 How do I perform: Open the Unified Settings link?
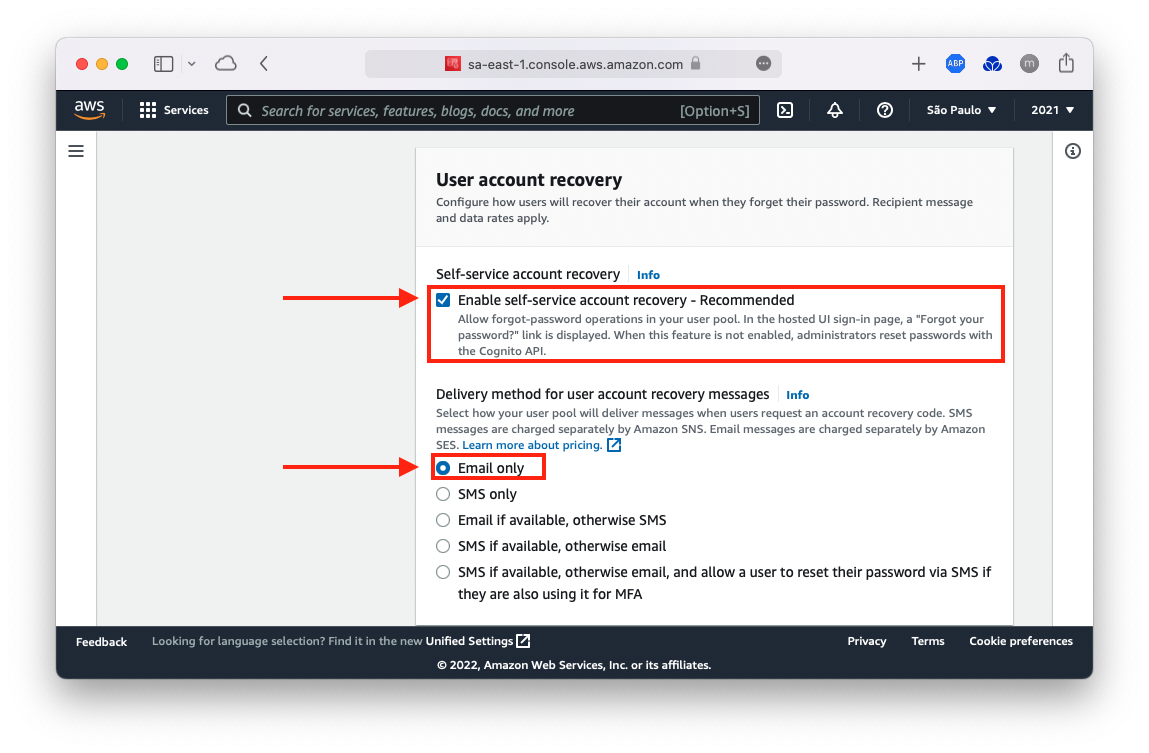click(469, 641)
